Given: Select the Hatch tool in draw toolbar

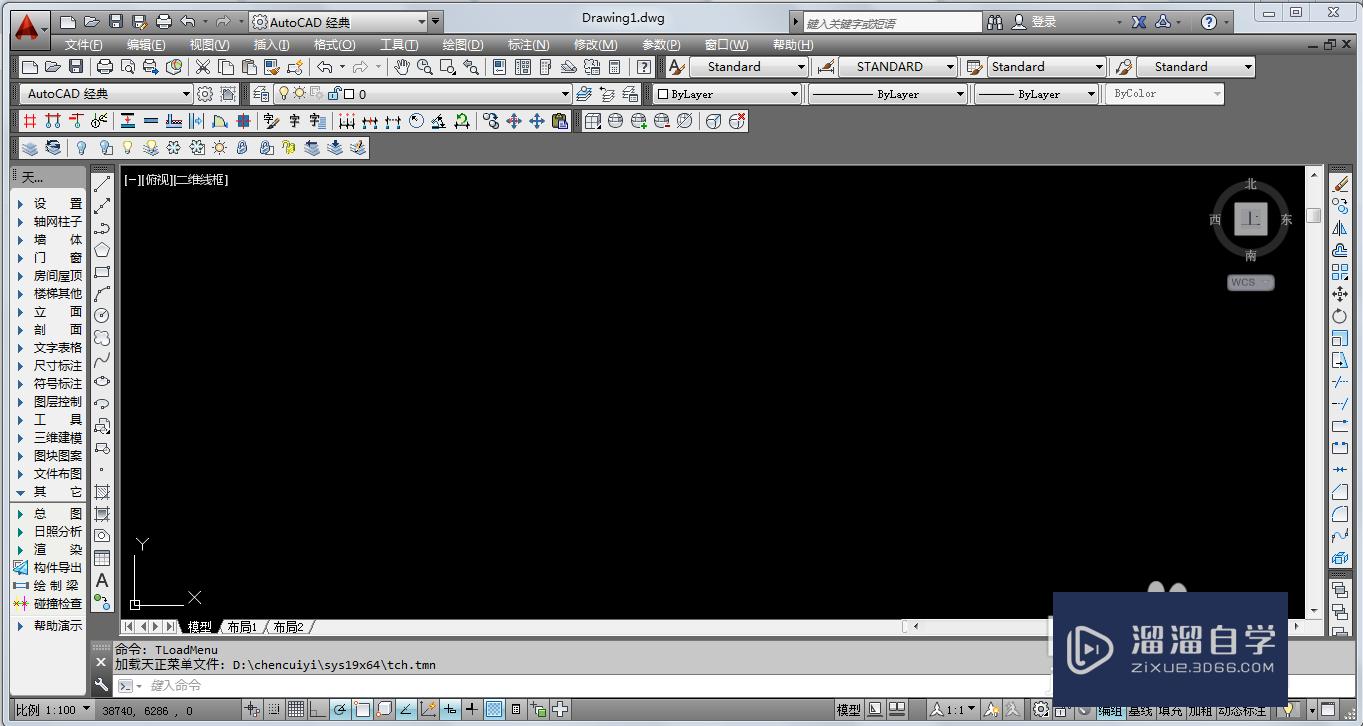Looking at the screenshot, I should pyautogui.click(x=102, y=492).
